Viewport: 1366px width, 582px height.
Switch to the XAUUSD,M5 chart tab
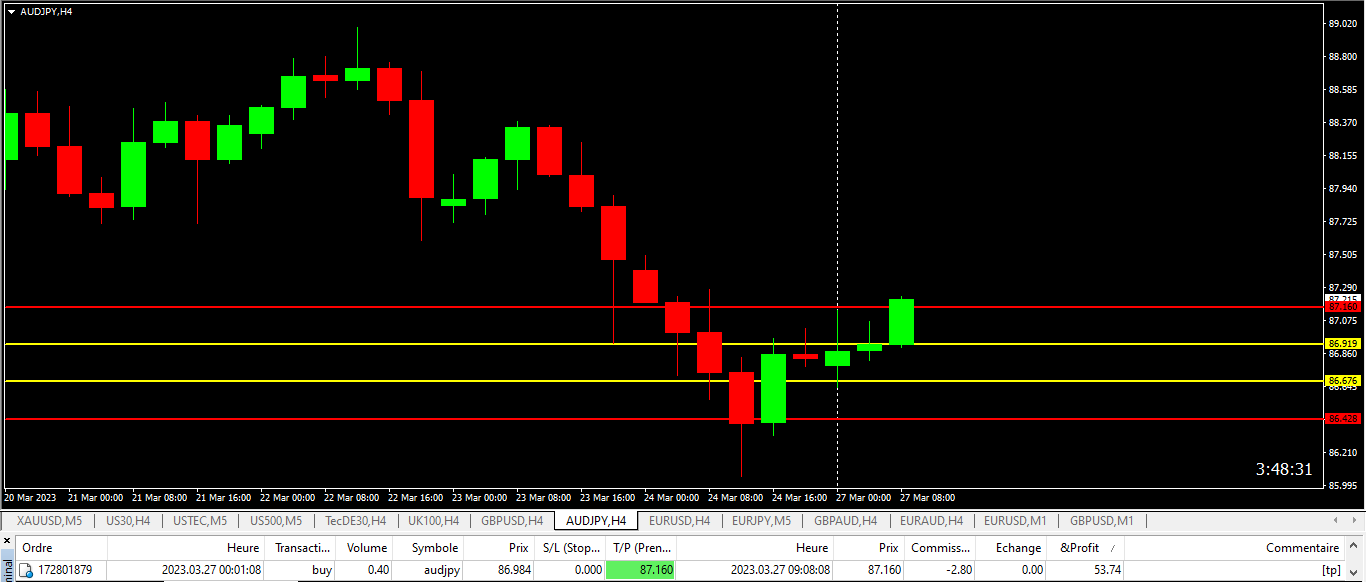49,521
